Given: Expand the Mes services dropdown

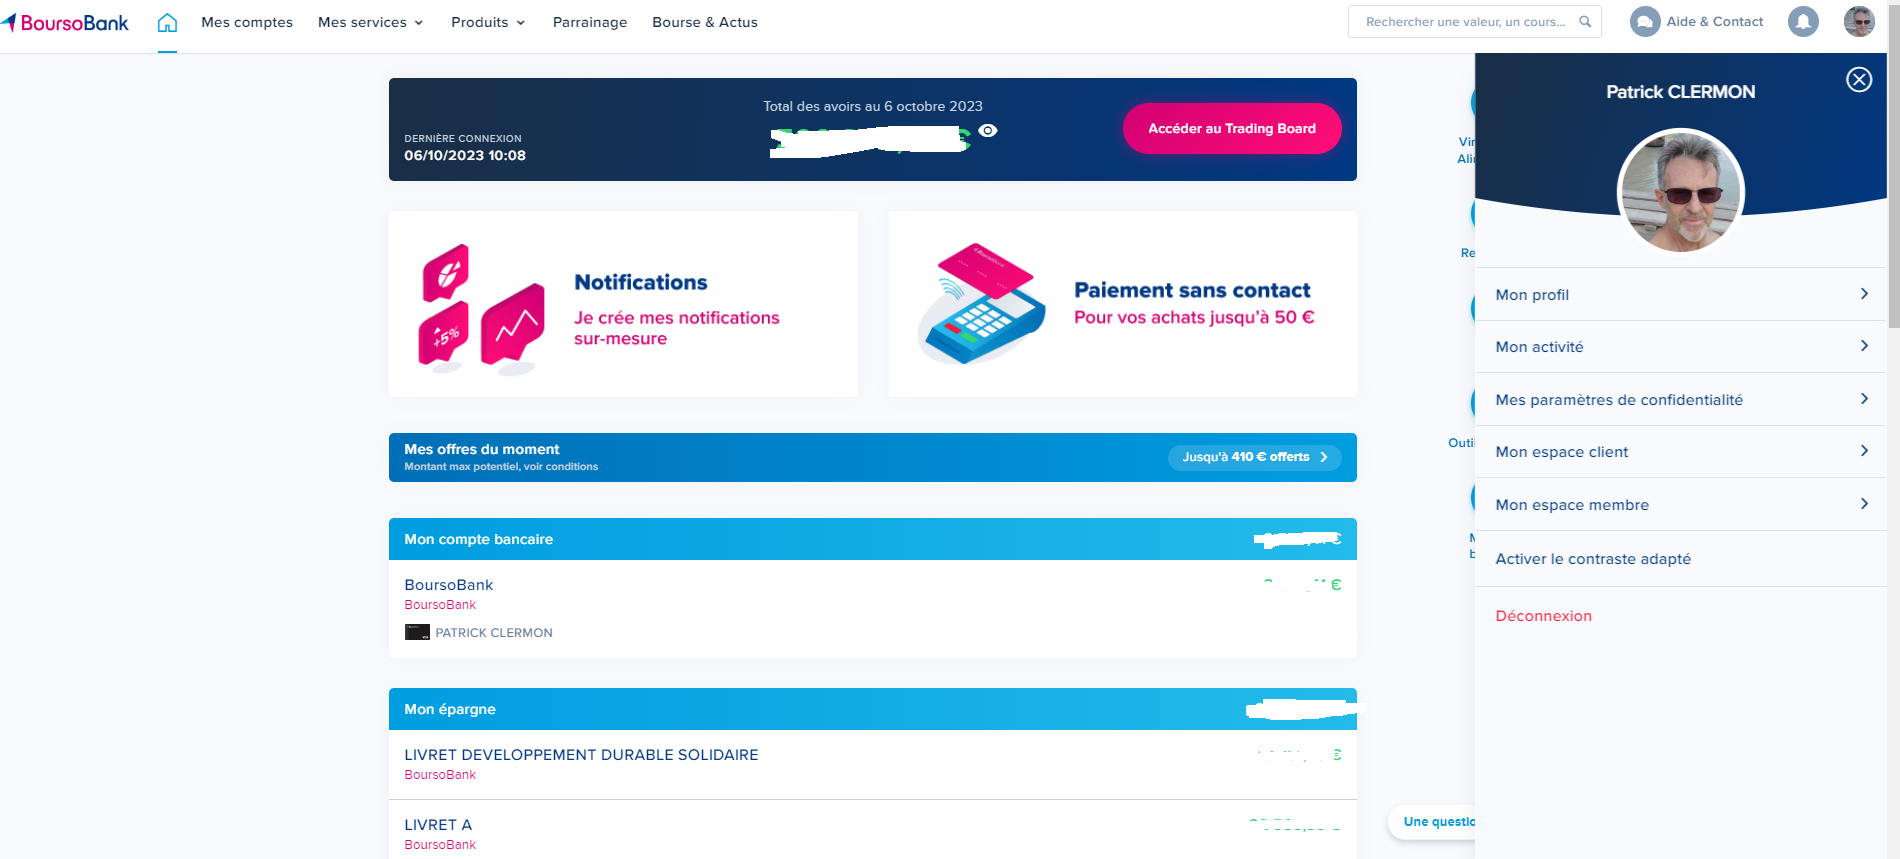Looking at the screenshot, I should (x=370, y=22).
